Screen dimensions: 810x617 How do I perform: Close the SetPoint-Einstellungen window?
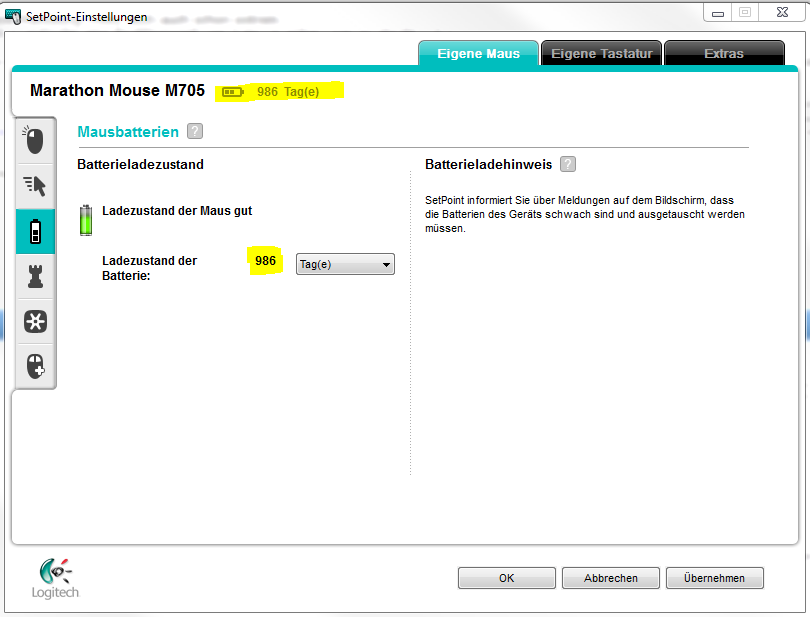click(782, 13)
